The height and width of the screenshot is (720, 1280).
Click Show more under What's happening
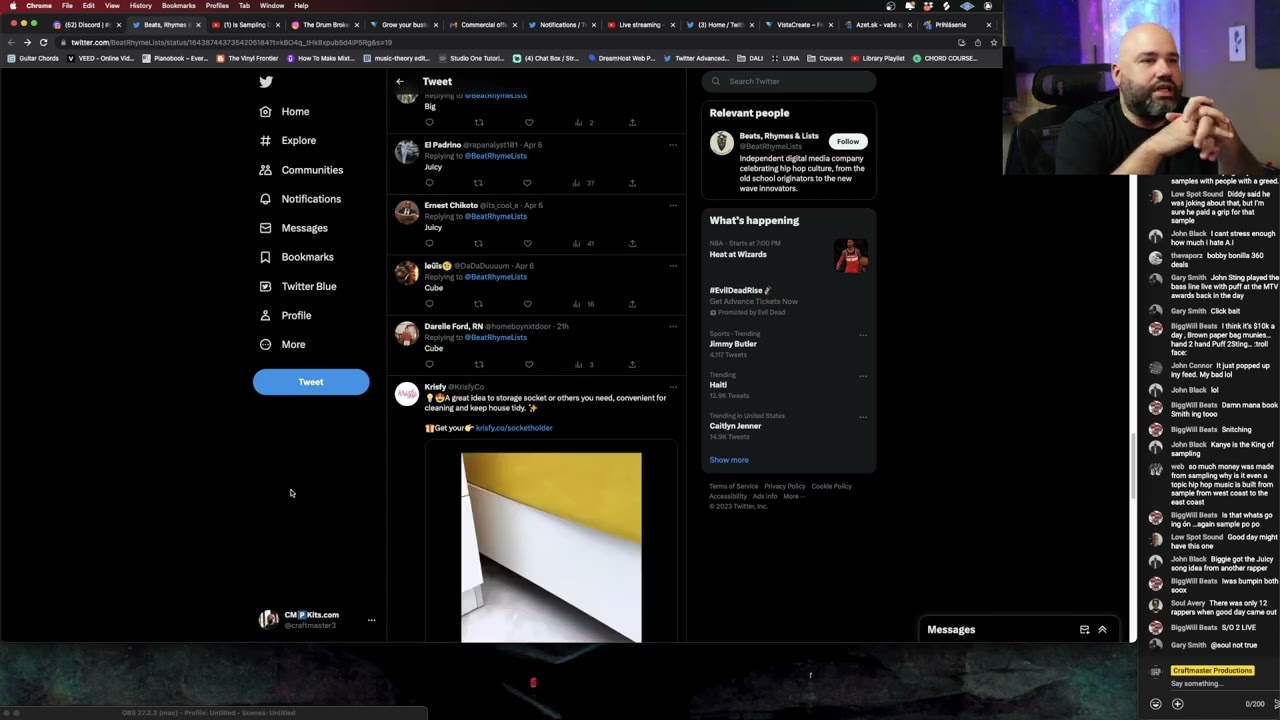point(729,460)
